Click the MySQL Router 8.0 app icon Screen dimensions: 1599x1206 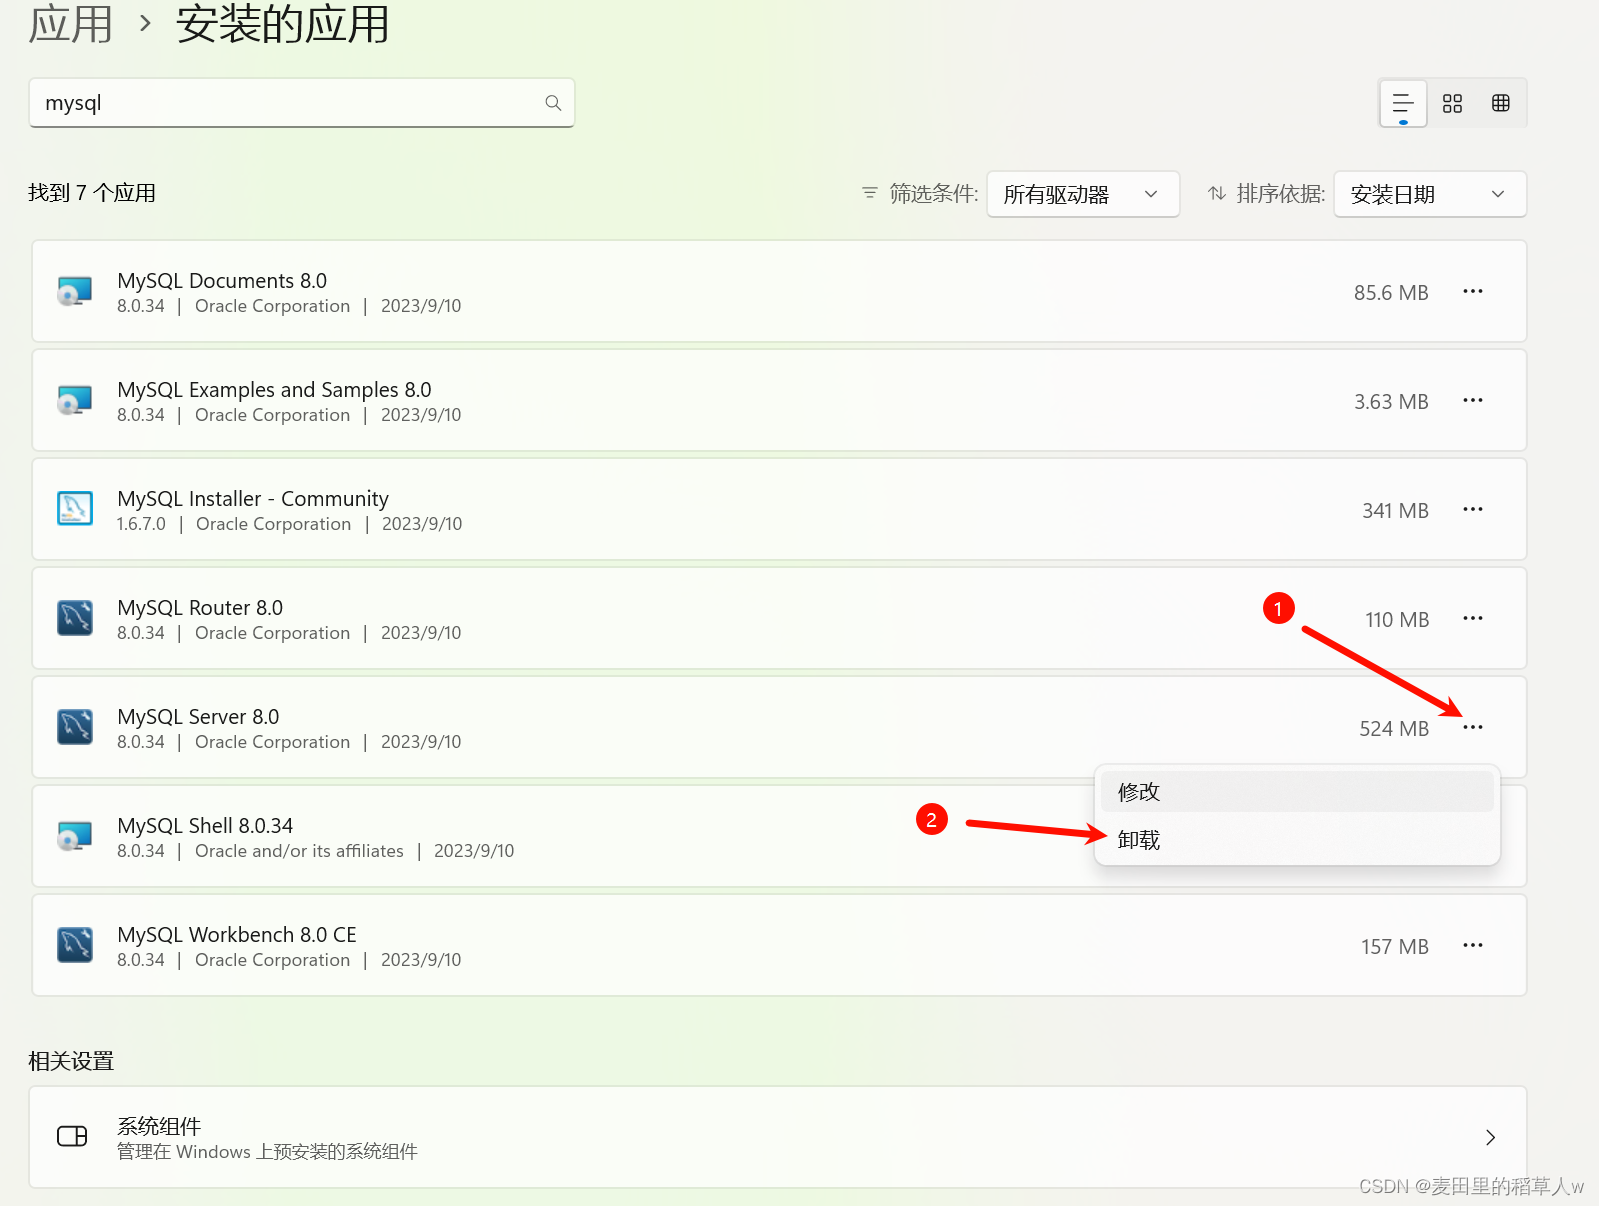75,618
